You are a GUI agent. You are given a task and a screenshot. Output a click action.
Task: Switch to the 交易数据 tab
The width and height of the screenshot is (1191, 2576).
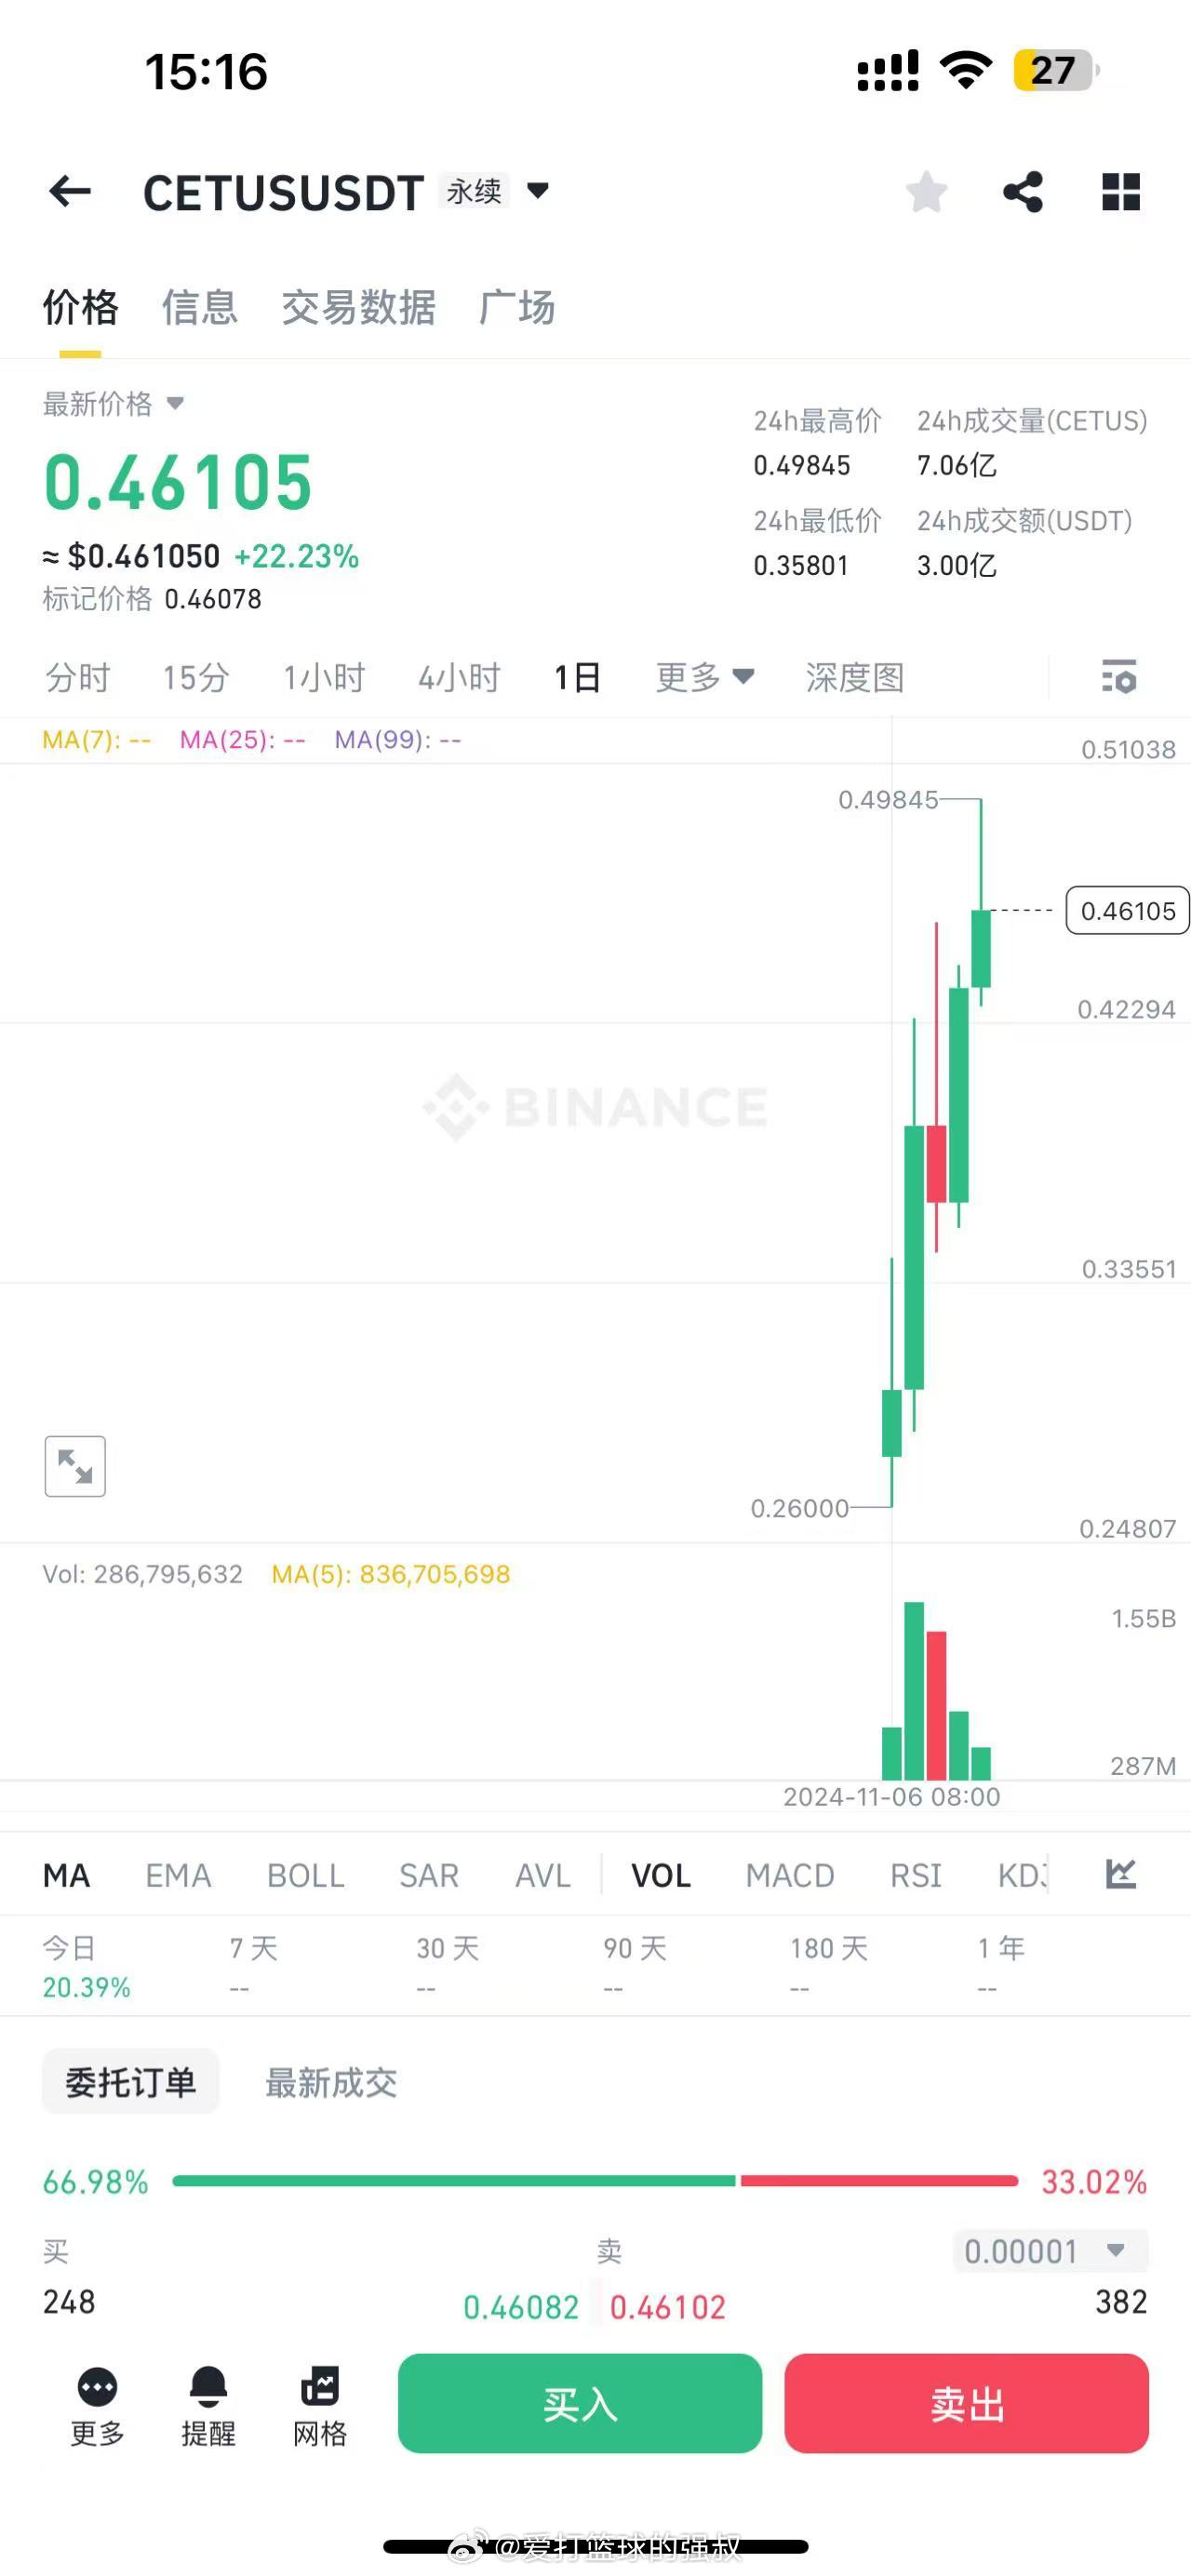click(x=358, y=307)
